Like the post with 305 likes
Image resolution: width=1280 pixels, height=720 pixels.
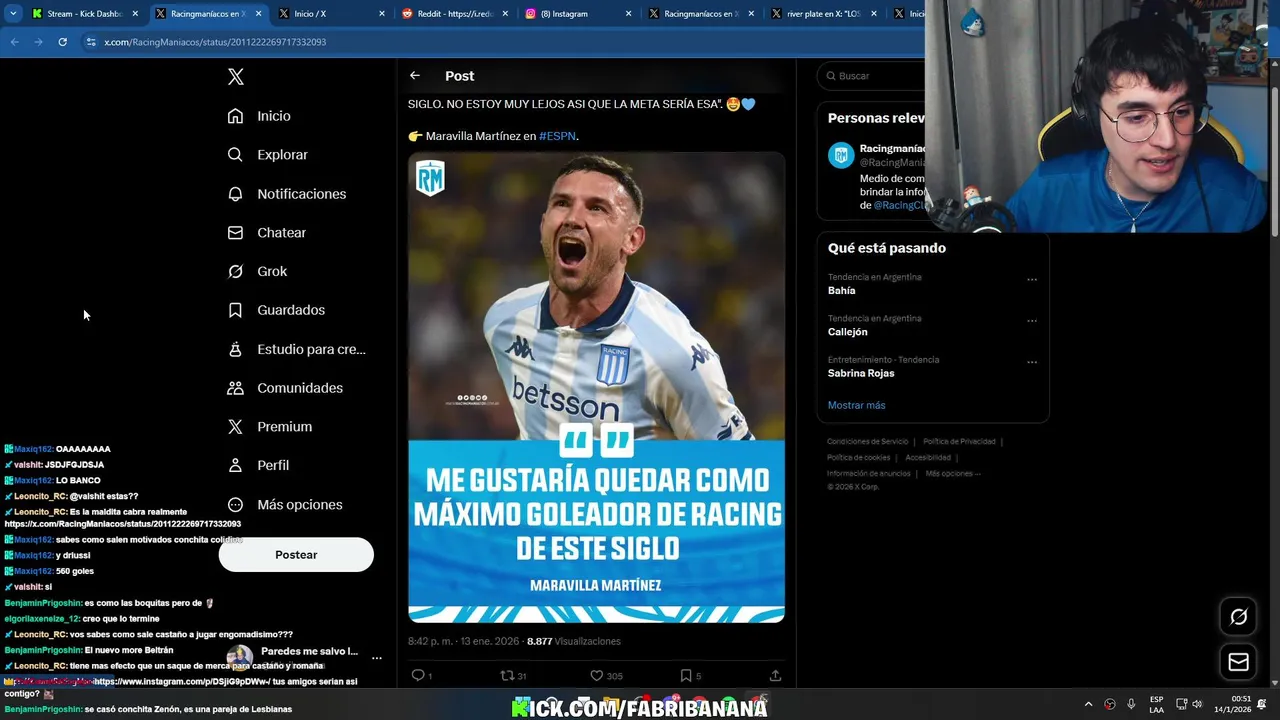point(596,676)
